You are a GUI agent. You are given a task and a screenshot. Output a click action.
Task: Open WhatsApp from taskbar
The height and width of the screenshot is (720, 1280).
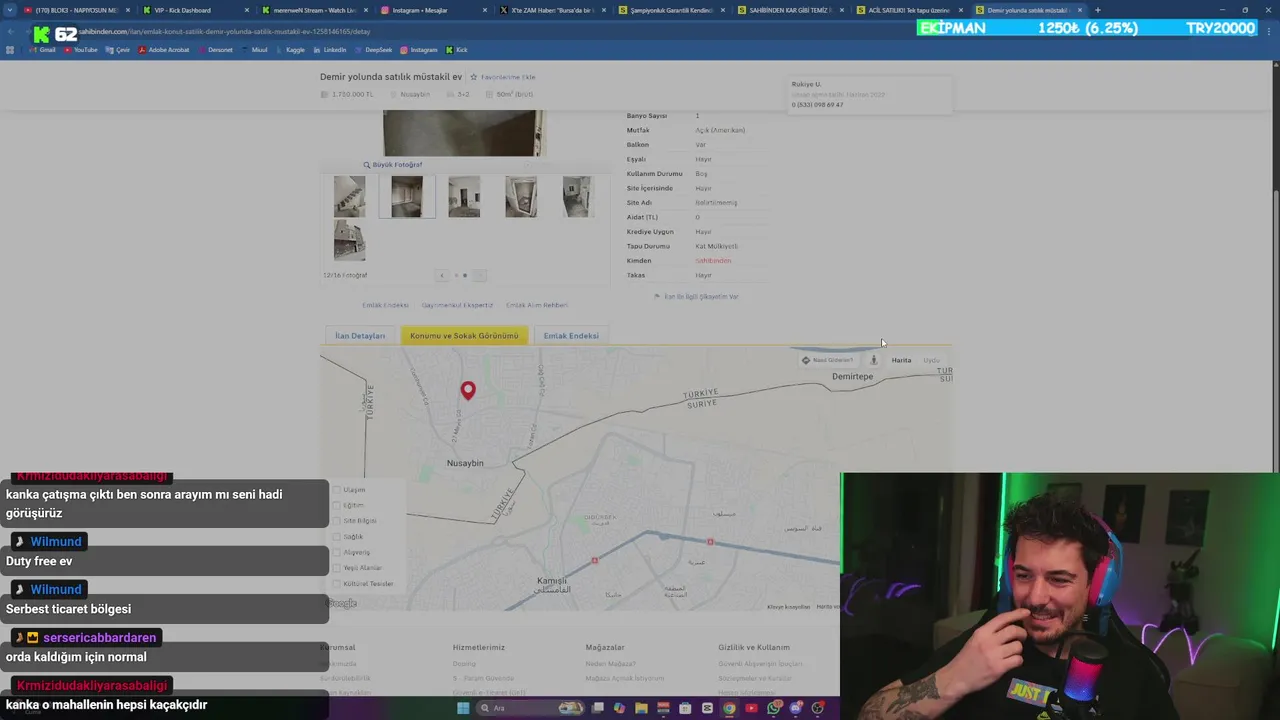[774, 708]
